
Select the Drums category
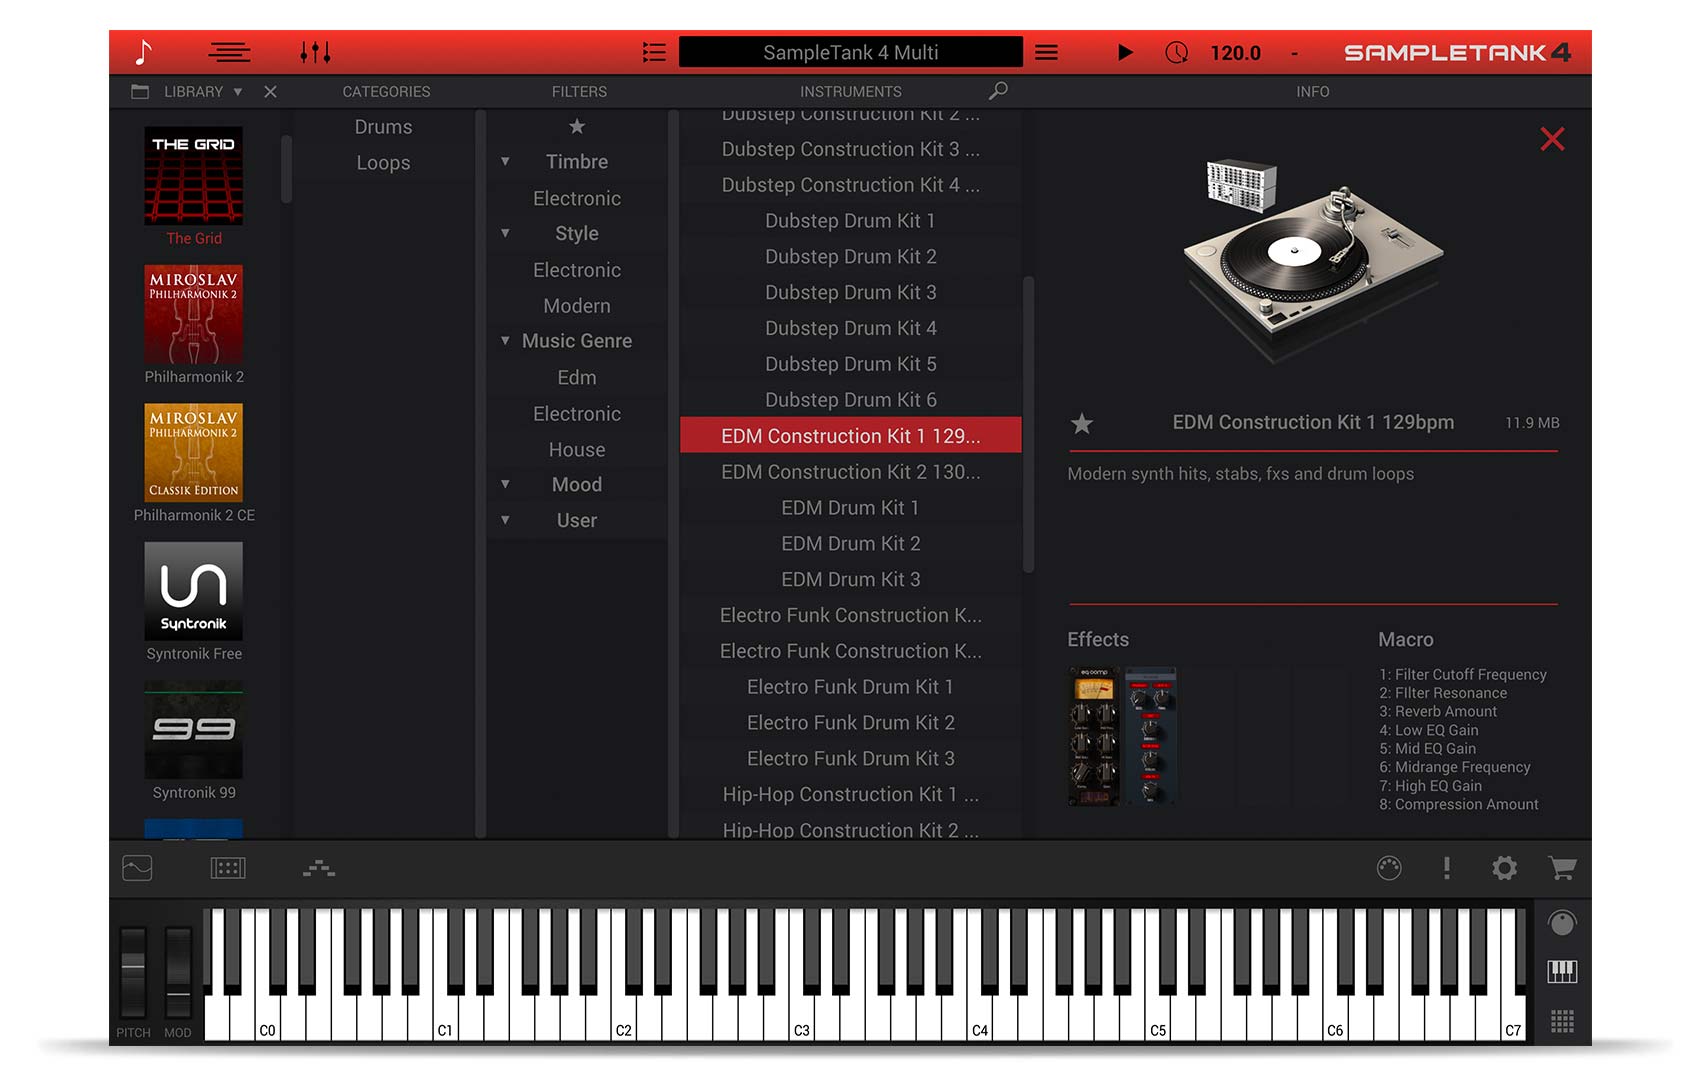point(383,127)
